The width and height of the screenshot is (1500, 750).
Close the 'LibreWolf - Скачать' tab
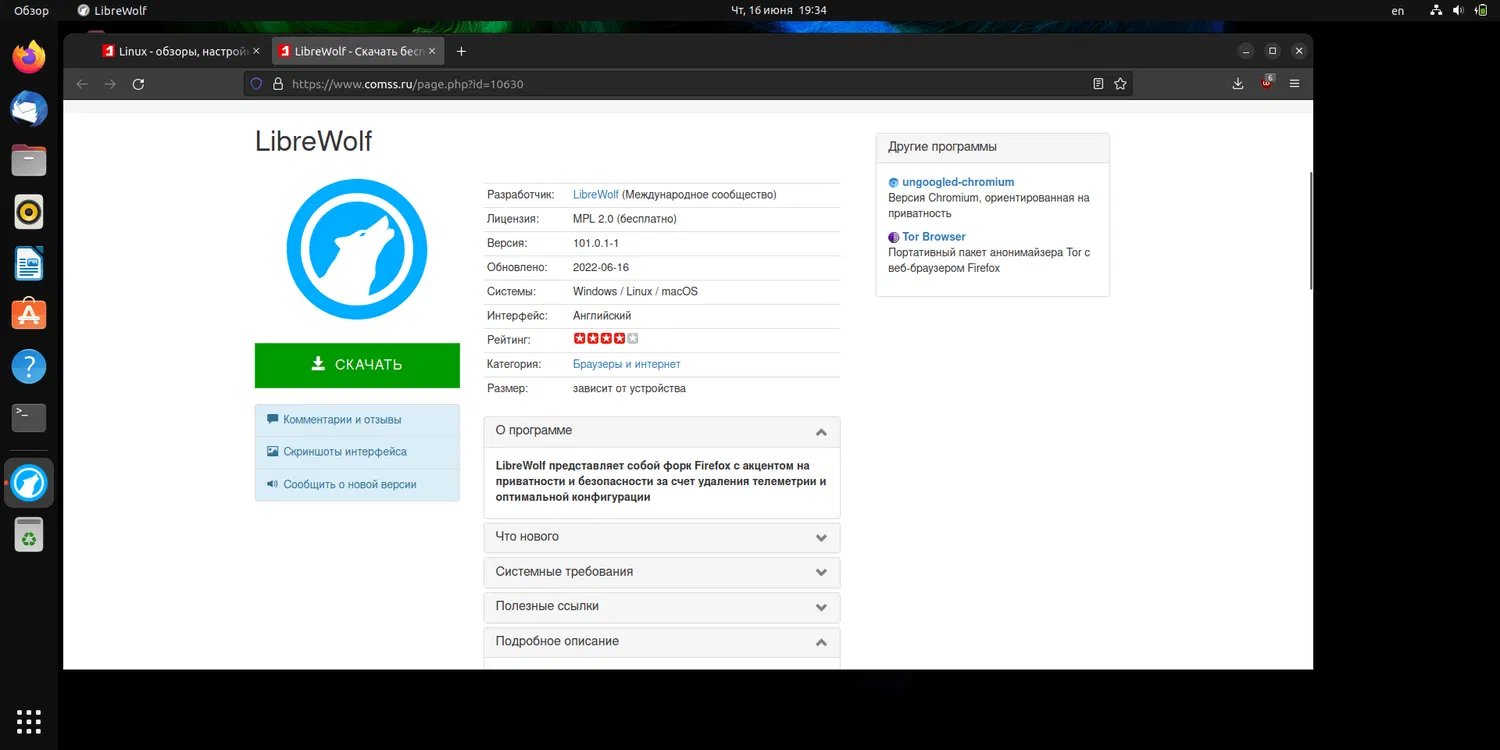pyautogui.click(x=432, y=51)
